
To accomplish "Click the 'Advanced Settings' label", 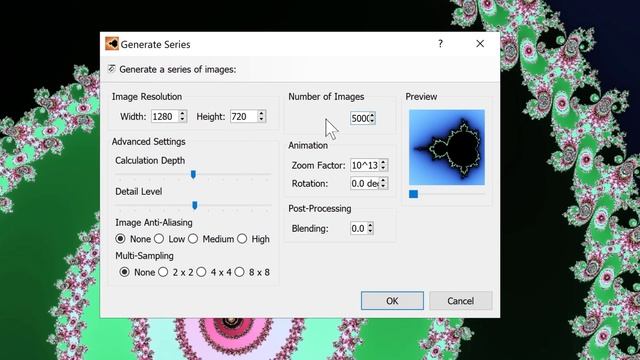I will [x=149, y=142].
